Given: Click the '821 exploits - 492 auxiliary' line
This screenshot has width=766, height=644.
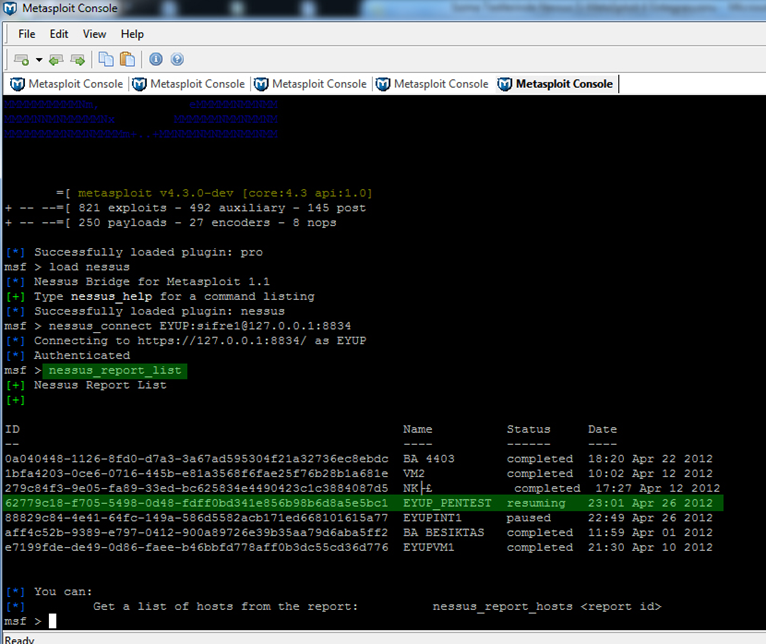Looking at the screenshot, I should click(x=186, y=208).
